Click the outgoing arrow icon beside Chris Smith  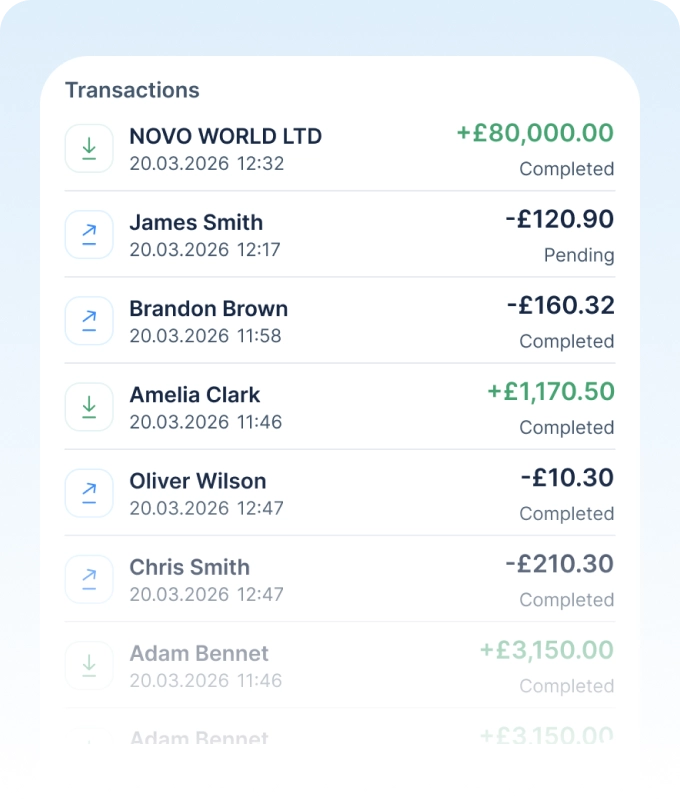89,578
